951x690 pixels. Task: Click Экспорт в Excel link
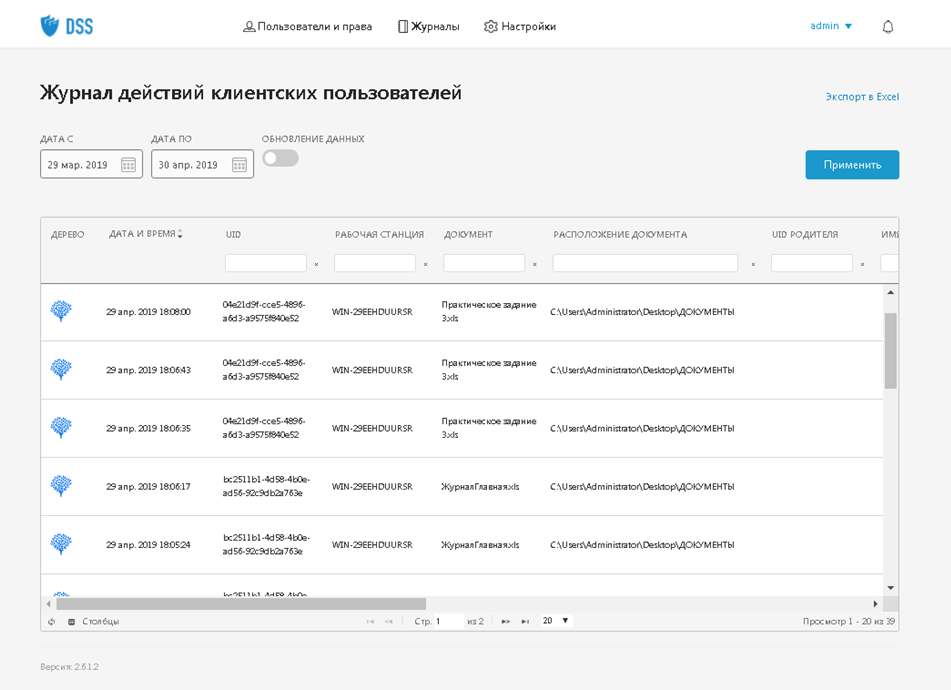click(862, 96)
